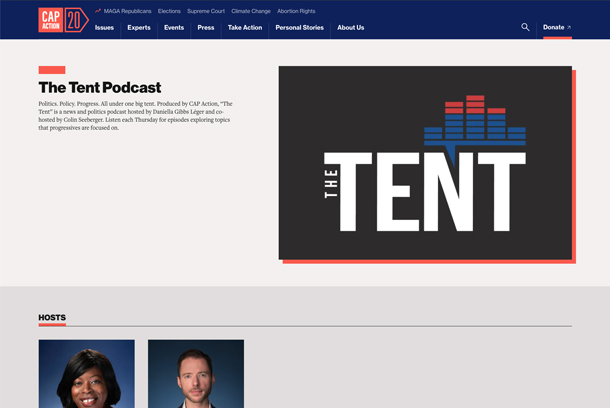Open the MAGA Republicans trending link
This screenshot has width=610, height=408.
[127, 11]
